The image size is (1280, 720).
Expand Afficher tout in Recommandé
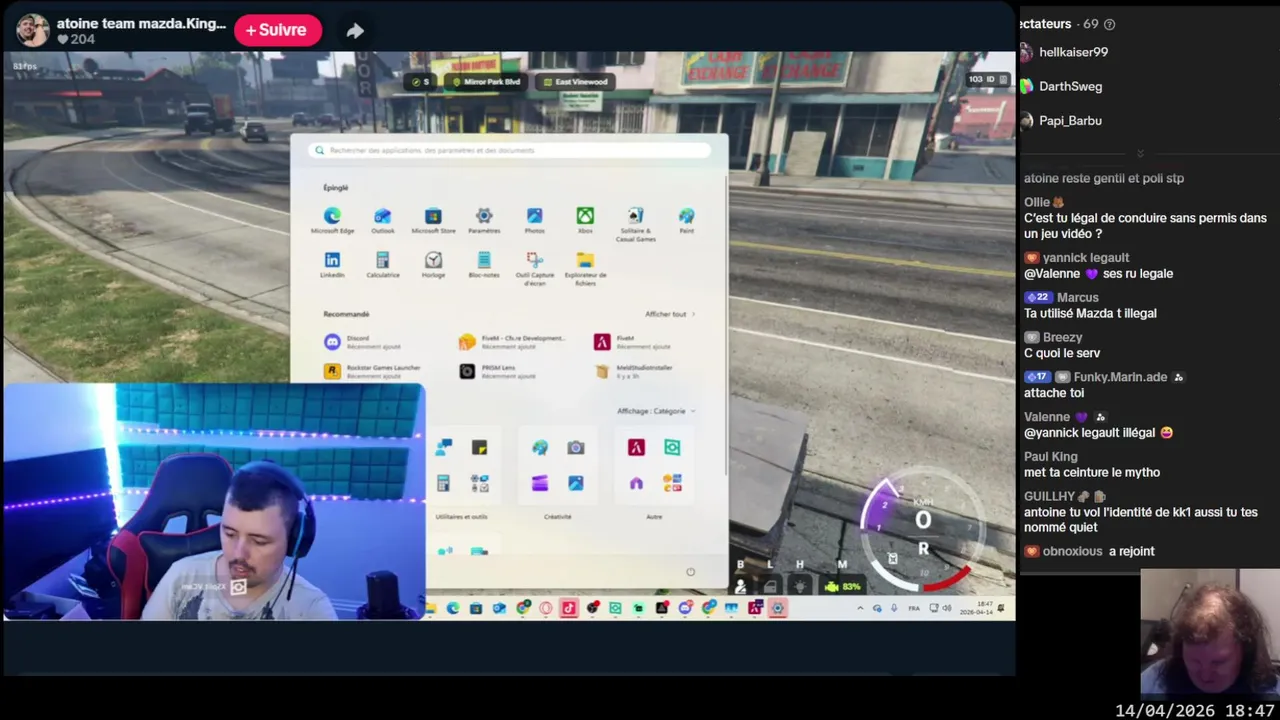tap(670, 314)
